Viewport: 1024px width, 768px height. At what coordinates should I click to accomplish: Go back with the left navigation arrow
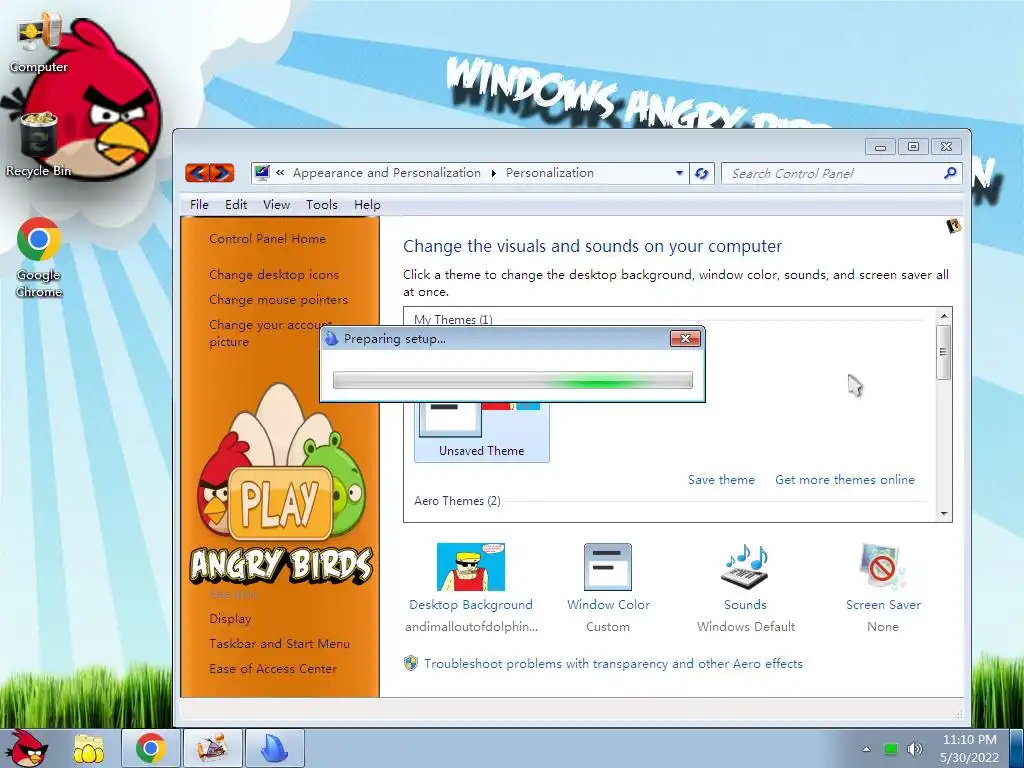(197, 172)
